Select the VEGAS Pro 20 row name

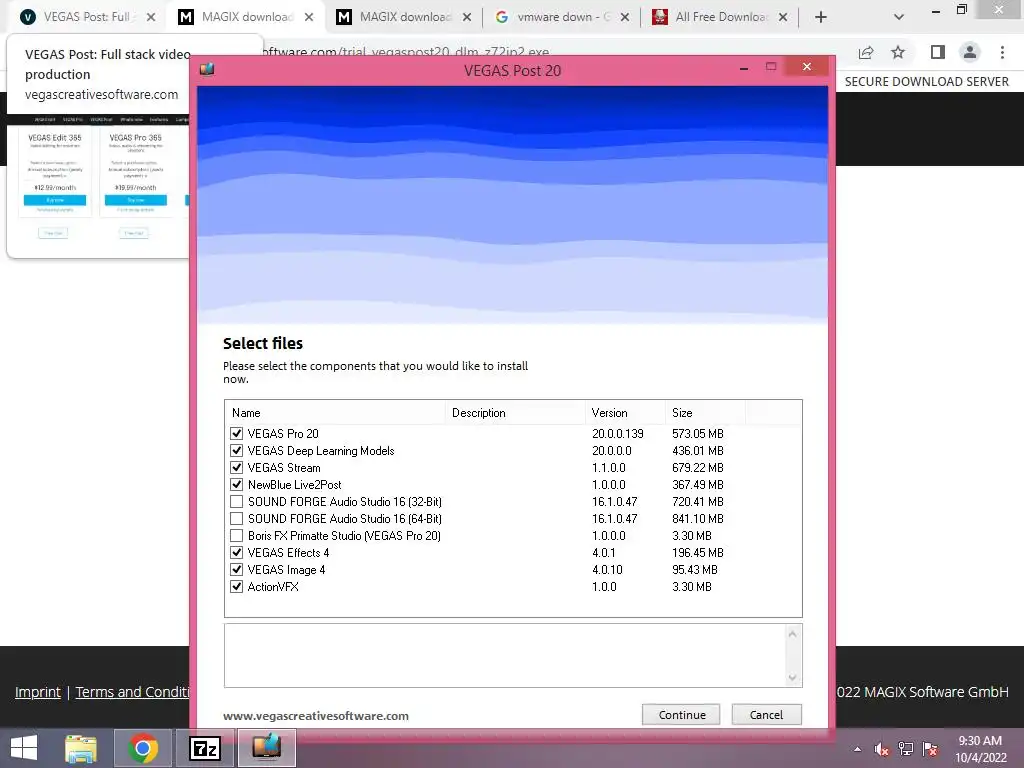pyautogui.click(x=283, y=434)
